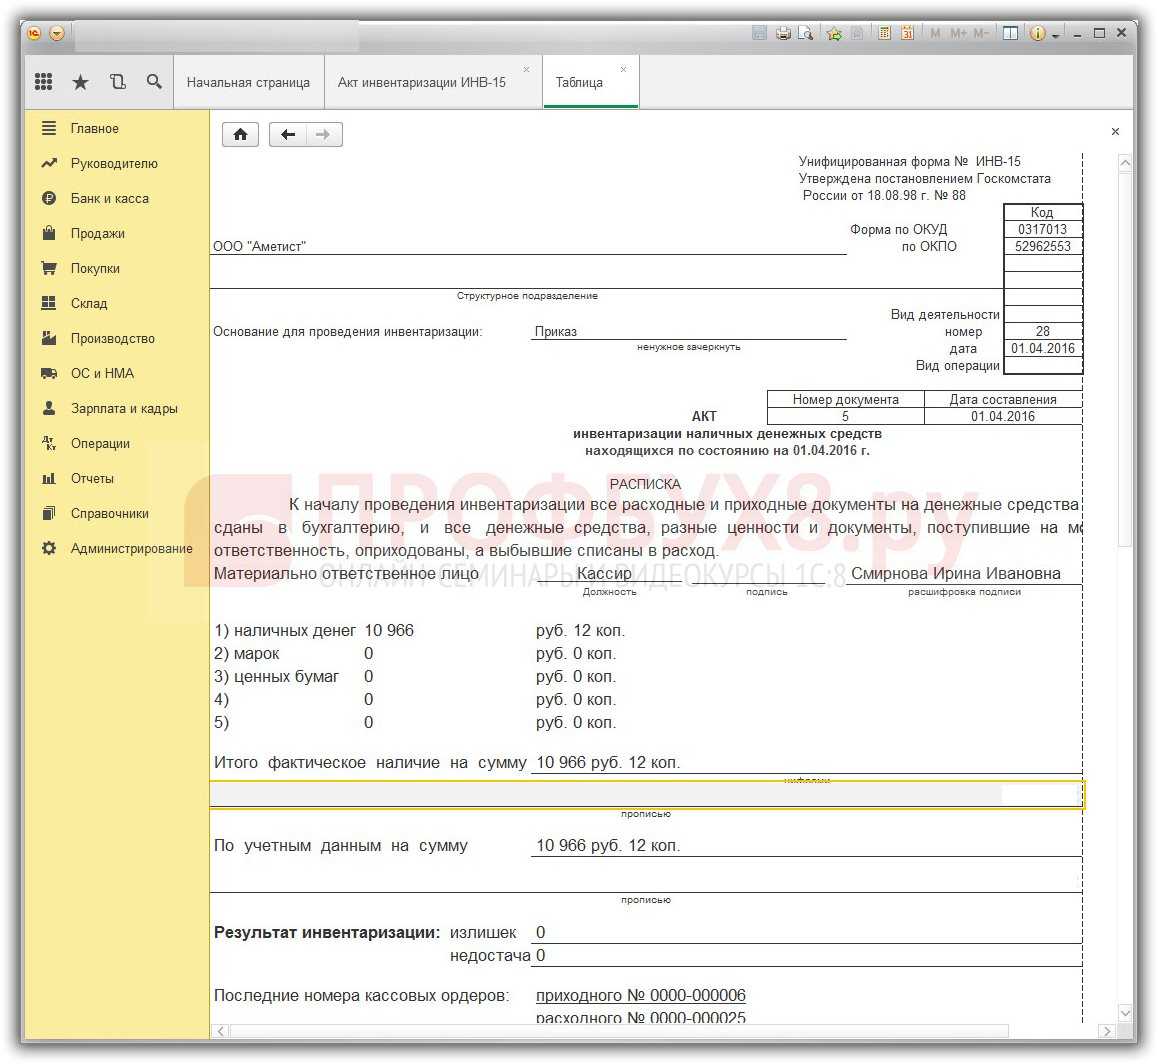Open Зарплата и кадры section
This screenshot has height=1064, width=1158.
[124, 408]
